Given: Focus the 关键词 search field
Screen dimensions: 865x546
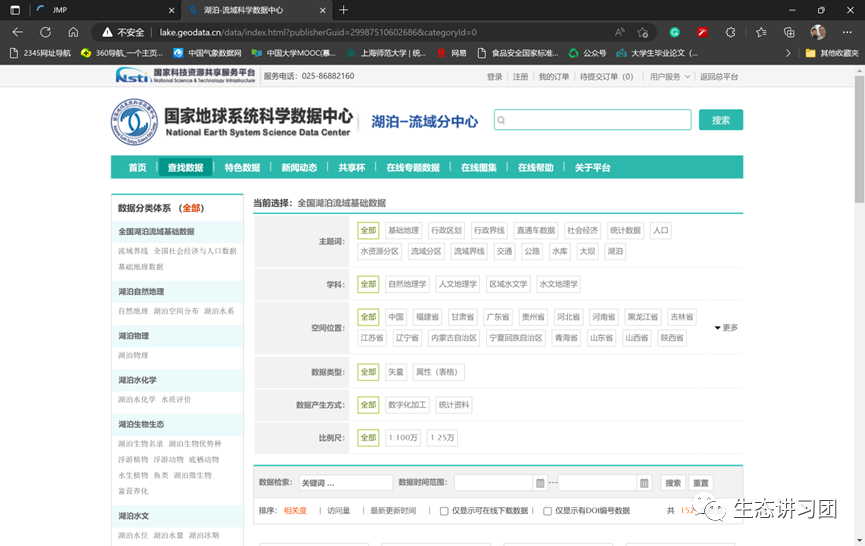Looking at the screenshot, I should click(x=346, y=483).
